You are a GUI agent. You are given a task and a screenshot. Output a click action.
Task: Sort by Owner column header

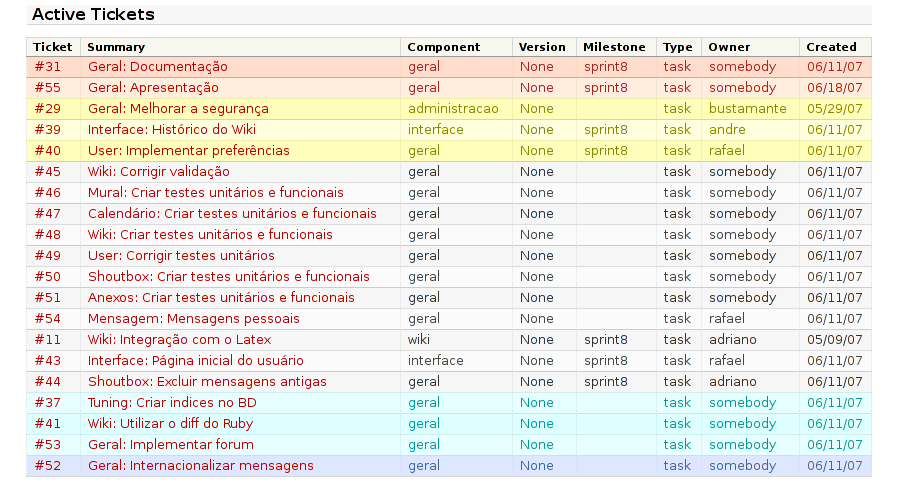(x=730, y=47)
